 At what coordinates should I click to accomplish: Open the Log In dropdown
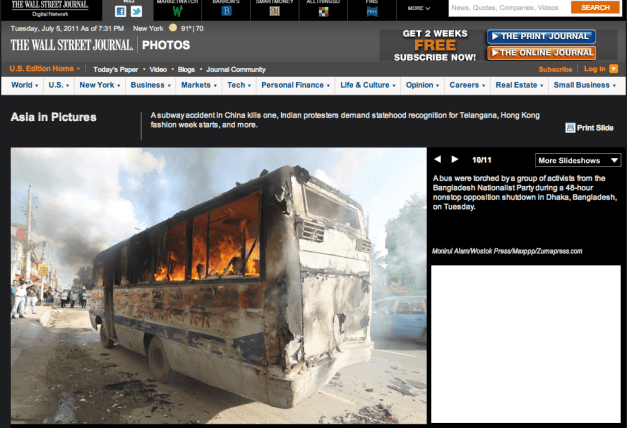pyautogui.click(x=596, y=69)
